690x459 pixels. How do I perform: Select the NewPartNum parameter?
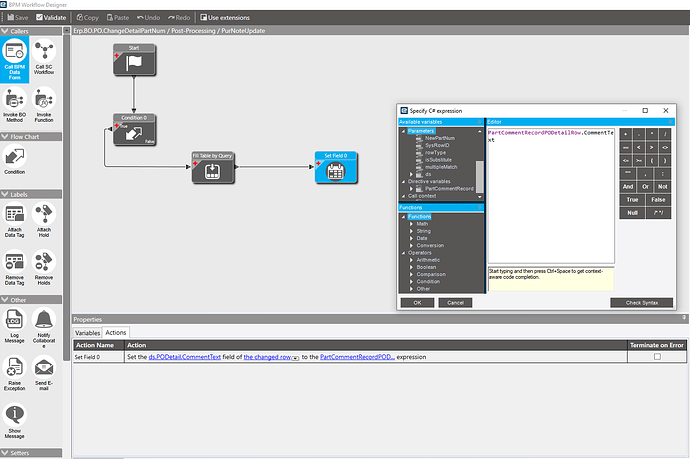(440, 138)
